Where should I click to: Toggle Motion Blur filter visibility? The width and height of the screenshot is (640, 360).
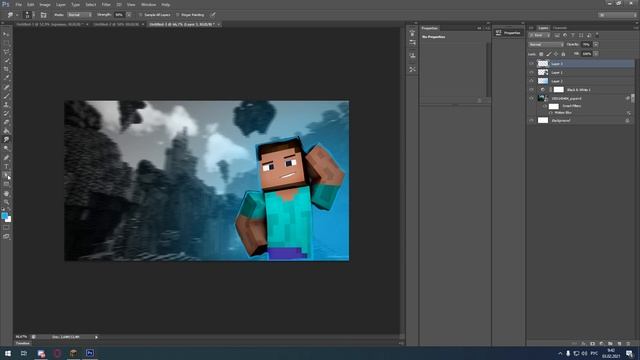point(551,113)
